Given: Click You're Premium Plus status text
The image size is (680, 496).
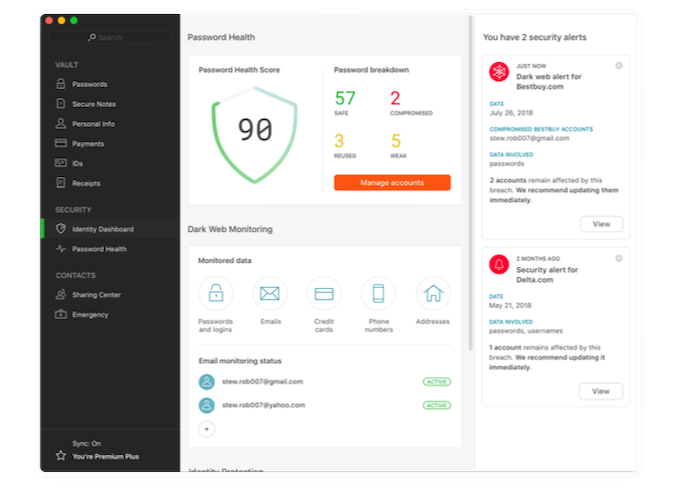Looking at the screenshot, I should tap(105, 457).
